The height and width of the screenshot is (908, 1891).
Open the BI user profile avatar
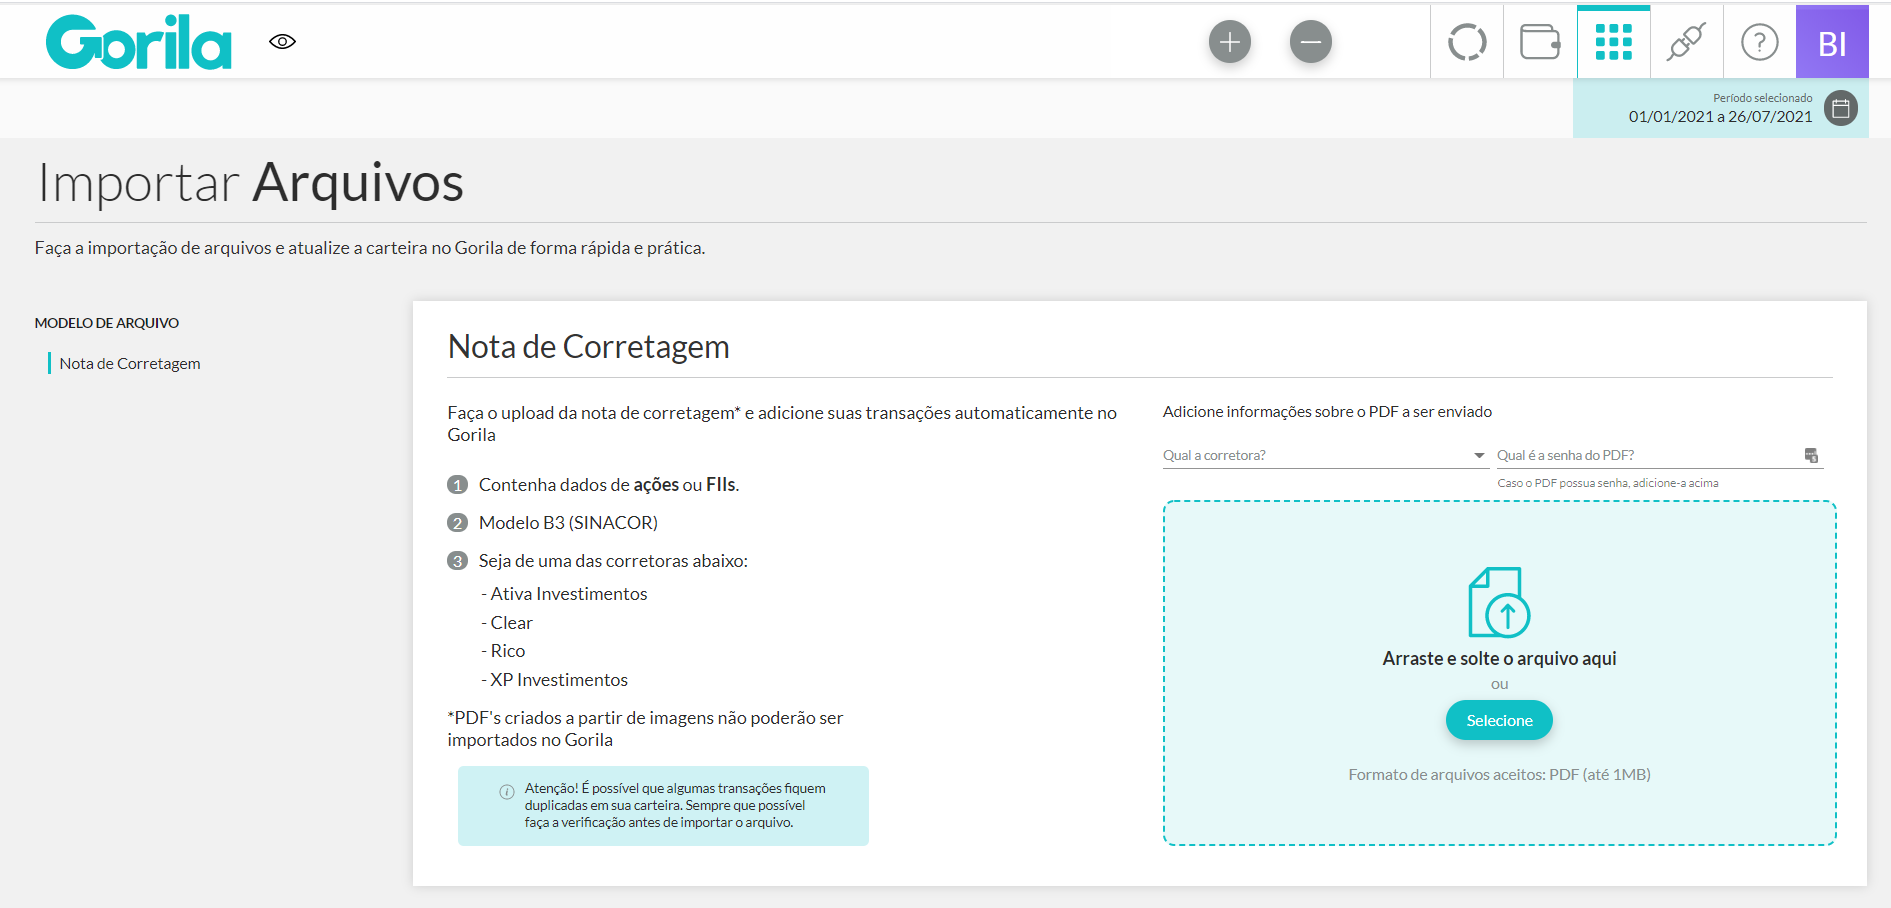click(x=1832, y=42)
